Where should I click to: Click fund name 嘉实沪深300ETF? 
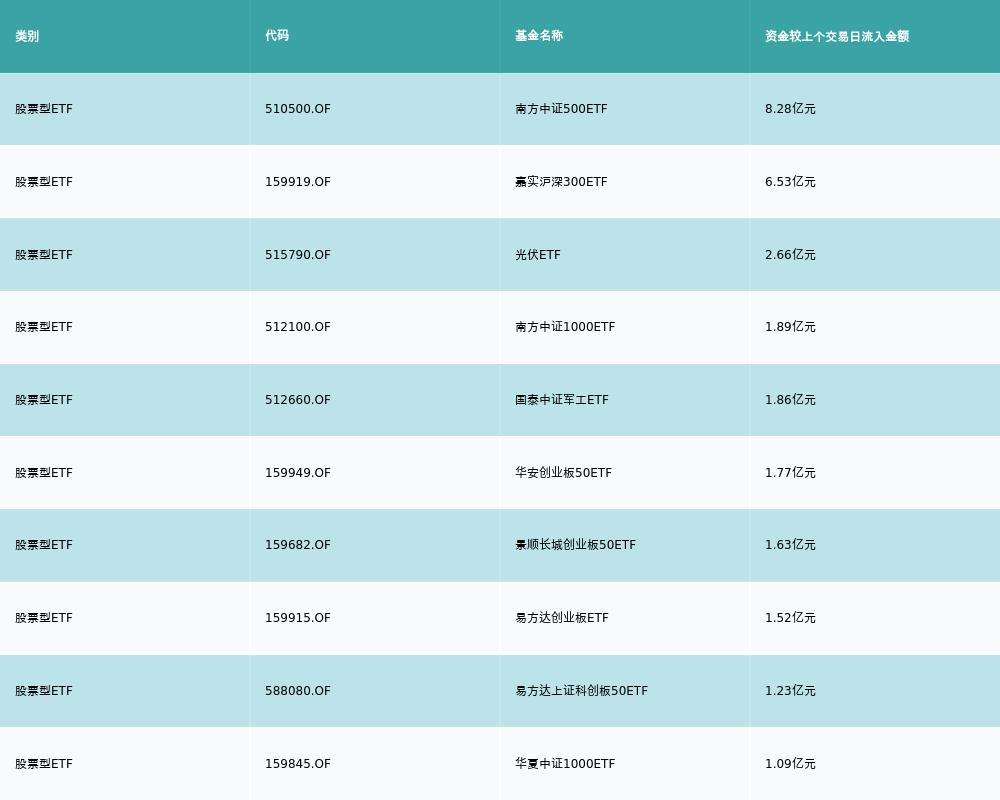561,182
